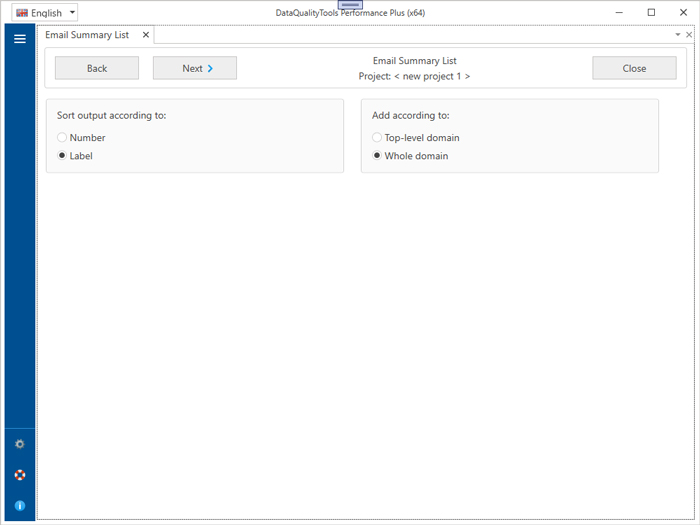Proceed with the Next button

[x=195, y=68]
